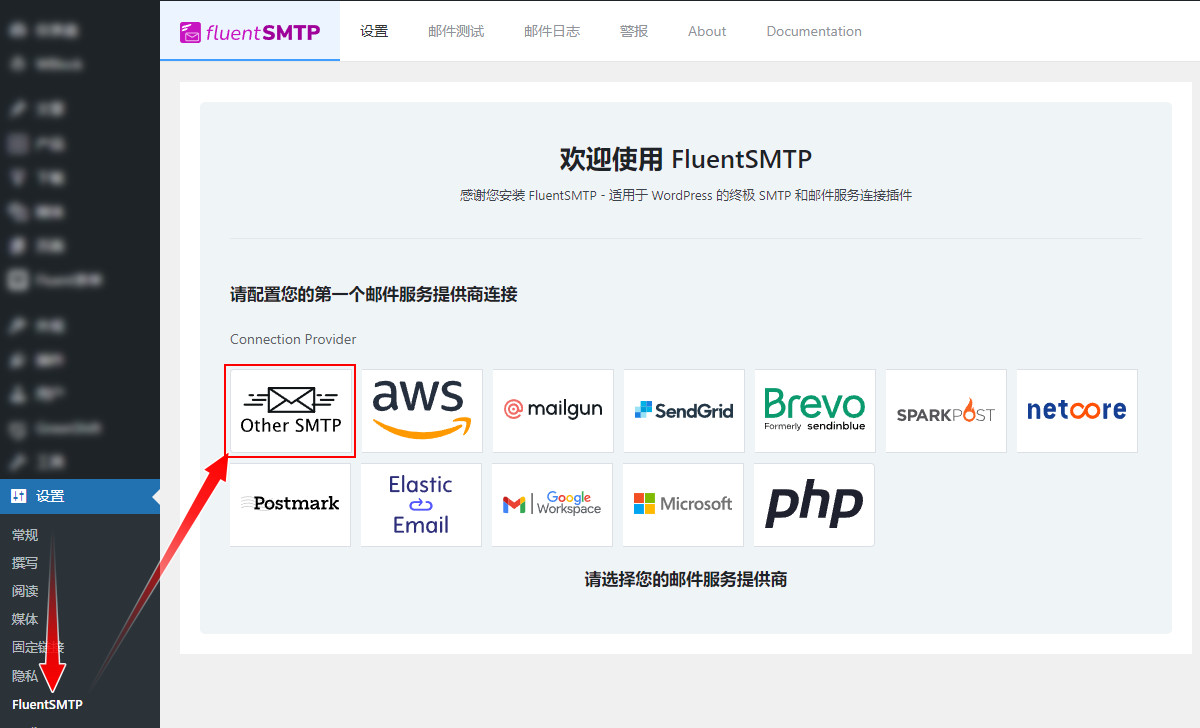Viewport: 1200px width, 728px height.
Task: Select Brevo (formerly Sendinblue) provider
Action: click(814, 411)
